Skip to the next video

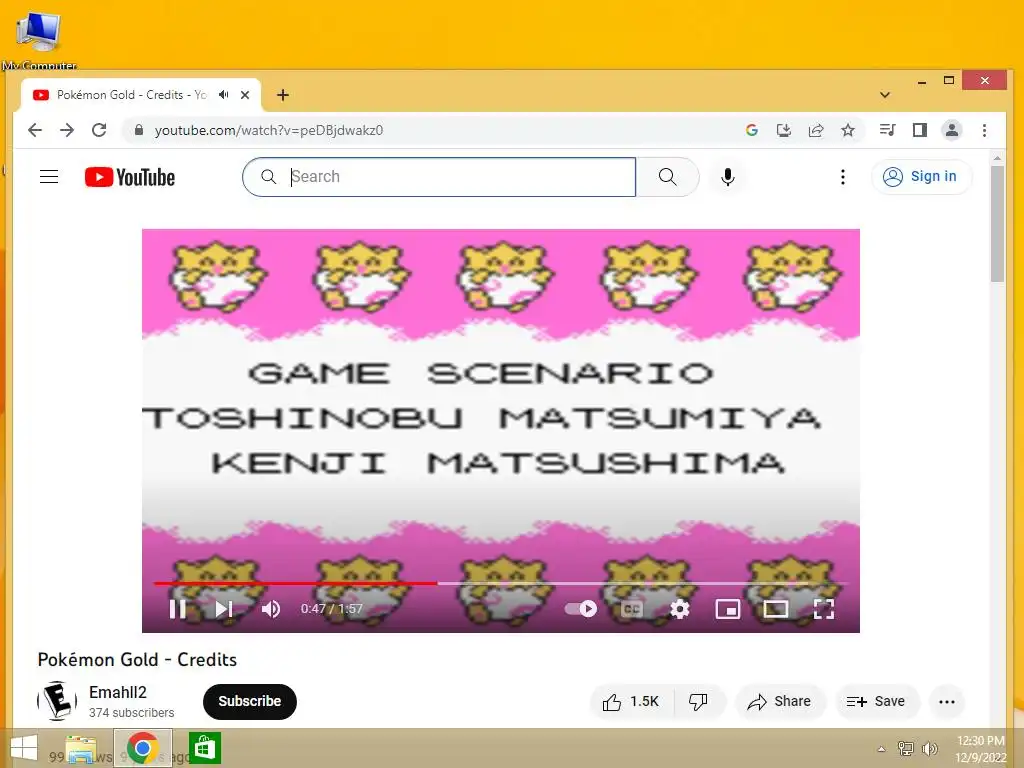pos(224,609)
